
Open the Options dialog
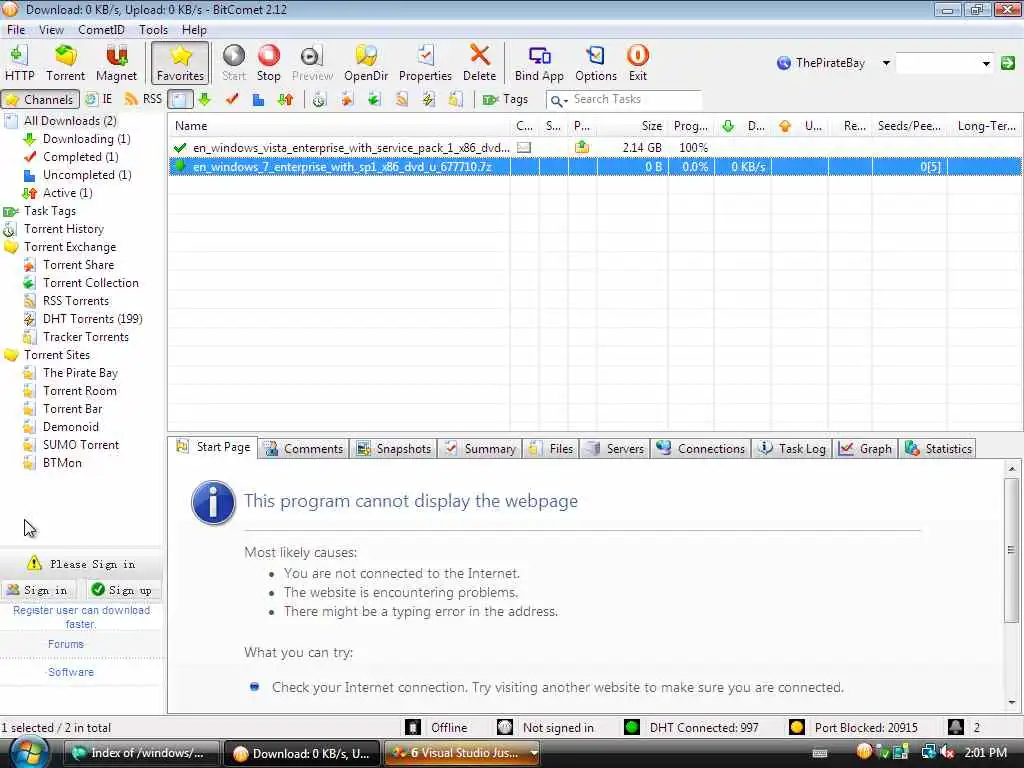tap(596, 63)
